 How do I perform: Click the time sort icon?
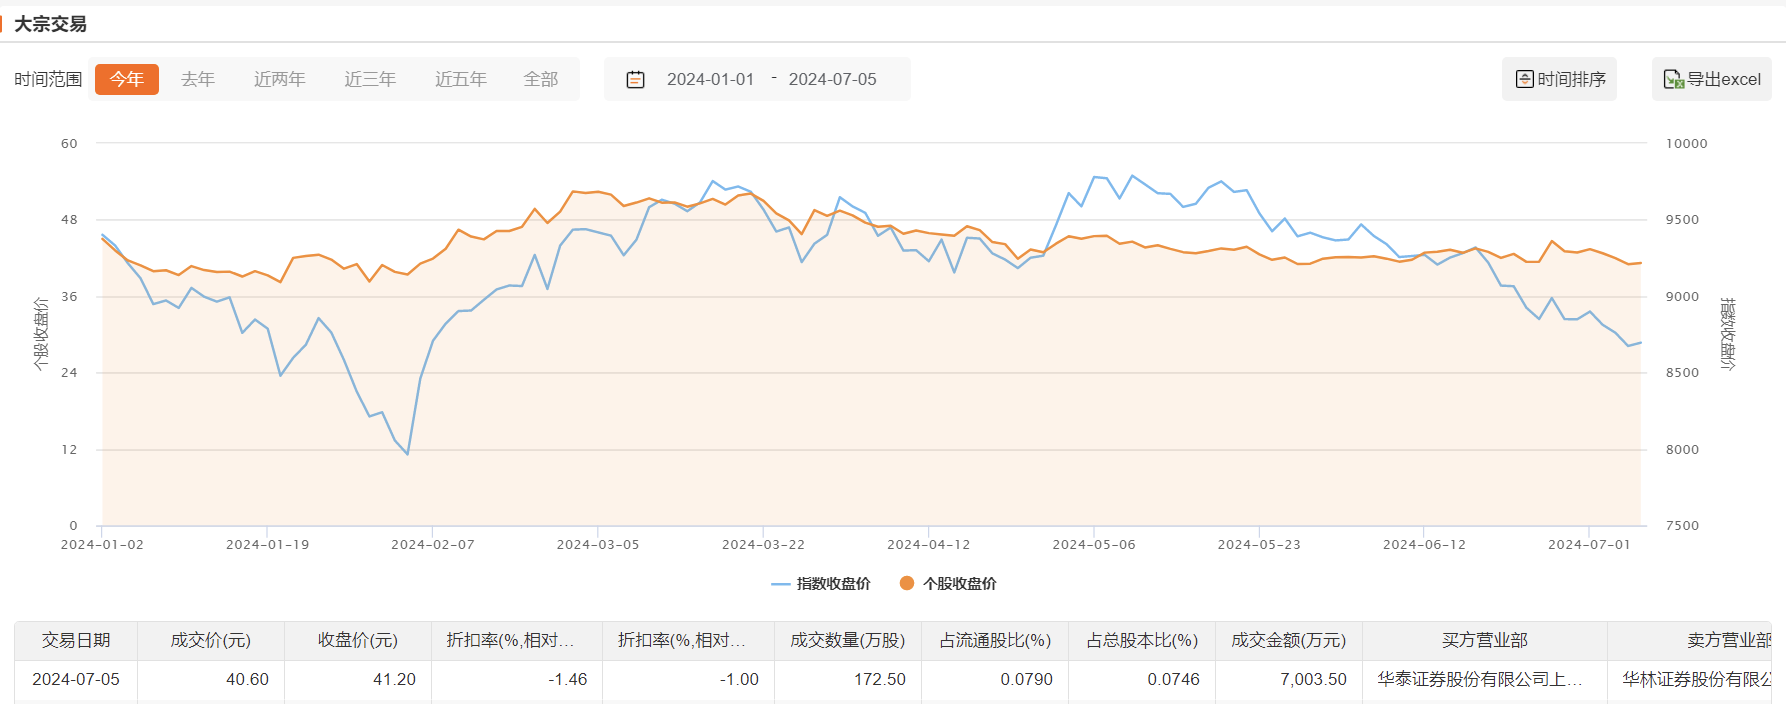pos(1524,79)
